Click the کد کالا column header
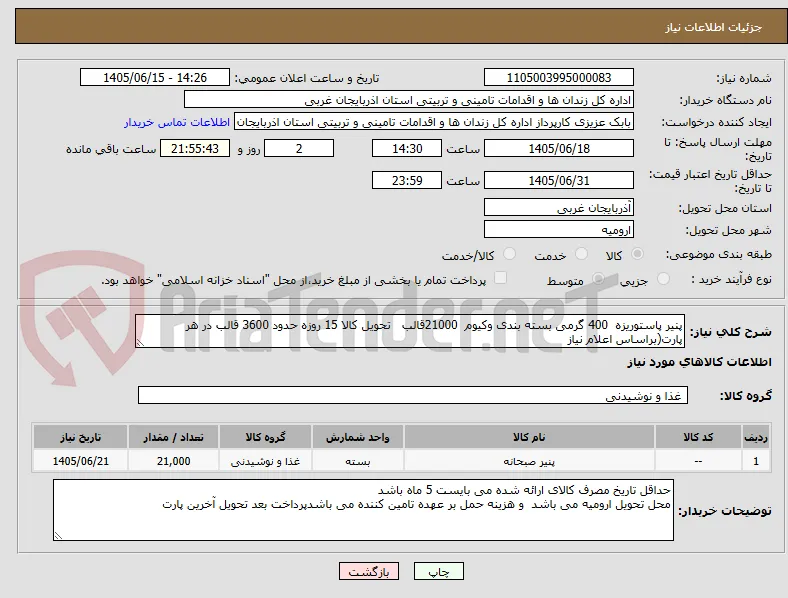788x598 pixels. point(698,437)
